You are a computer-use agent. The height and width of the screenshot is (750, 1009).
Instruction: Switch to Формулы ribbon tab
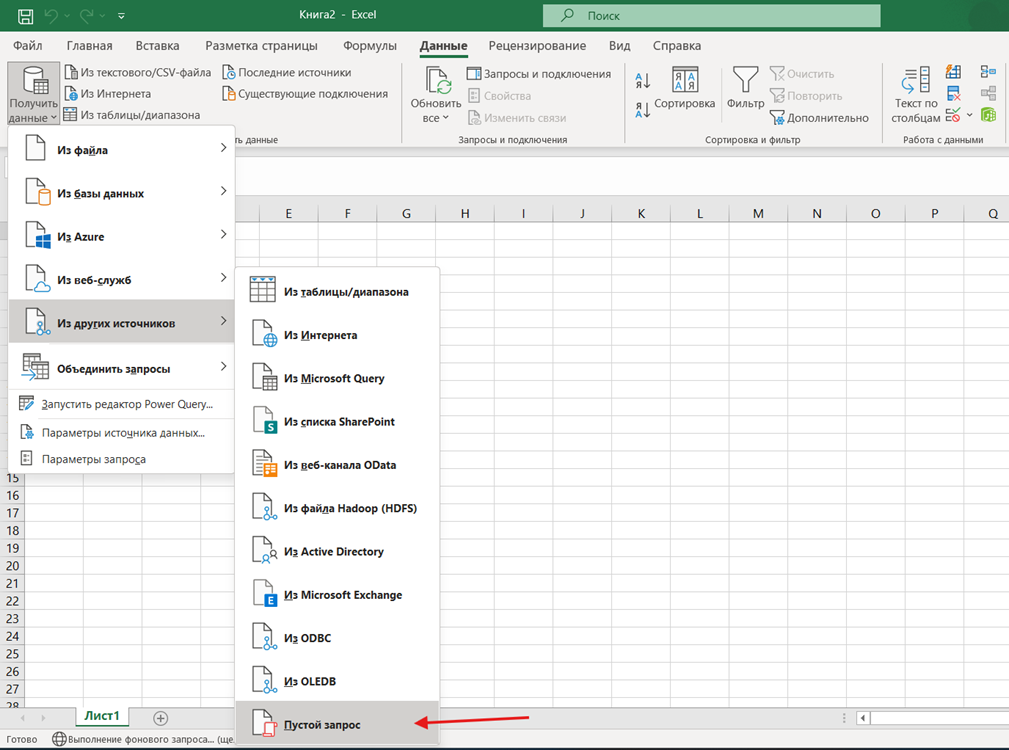tap(369, 46)
